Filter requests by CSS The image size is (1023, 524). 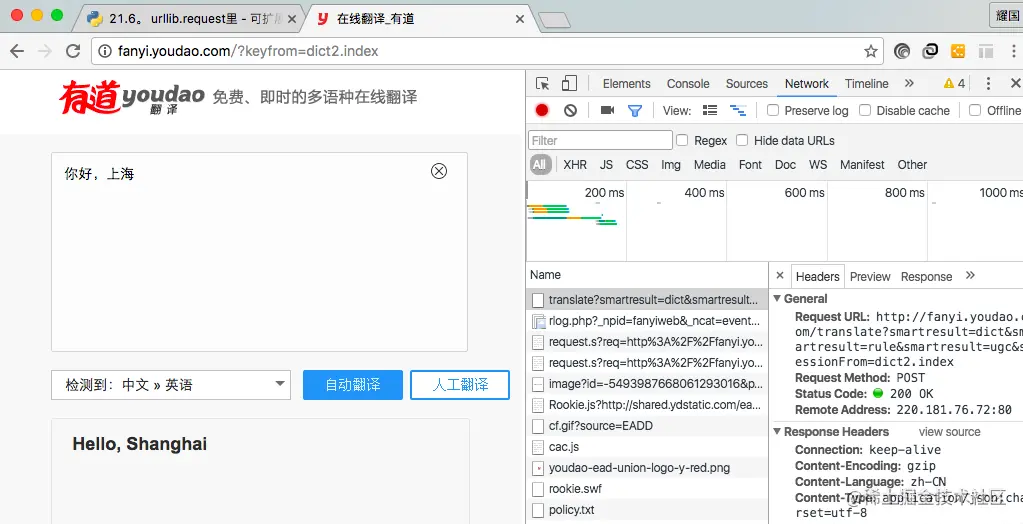coord(637,164)
